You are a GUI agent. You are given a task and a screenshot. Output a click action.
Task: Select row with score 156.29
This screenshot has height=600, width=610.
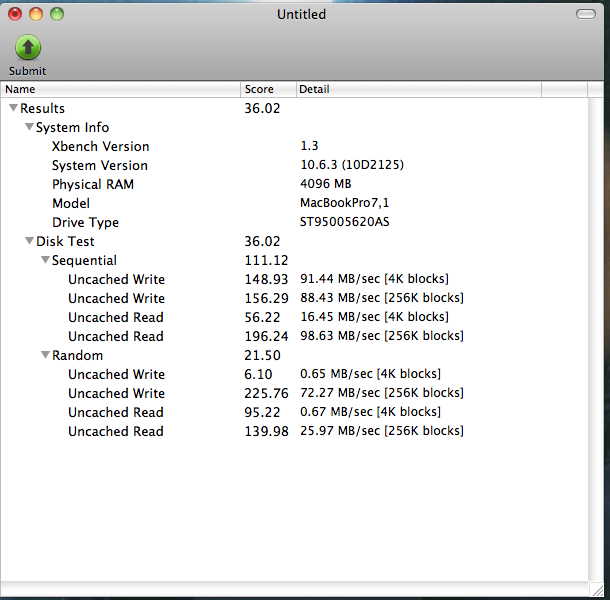(294, 298)
